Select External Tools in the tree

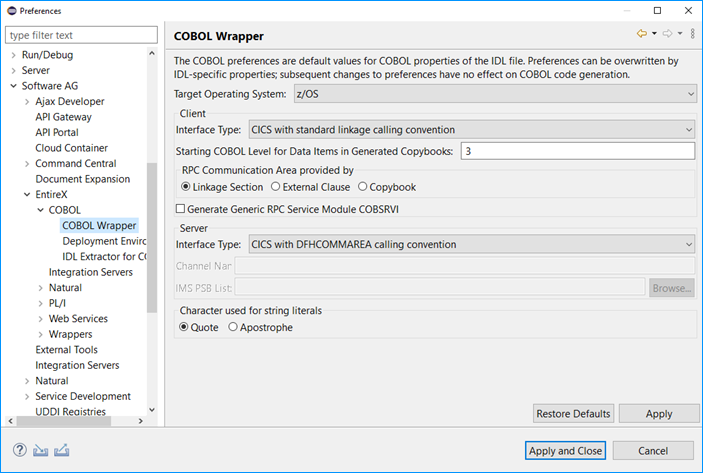click(66, 350)
